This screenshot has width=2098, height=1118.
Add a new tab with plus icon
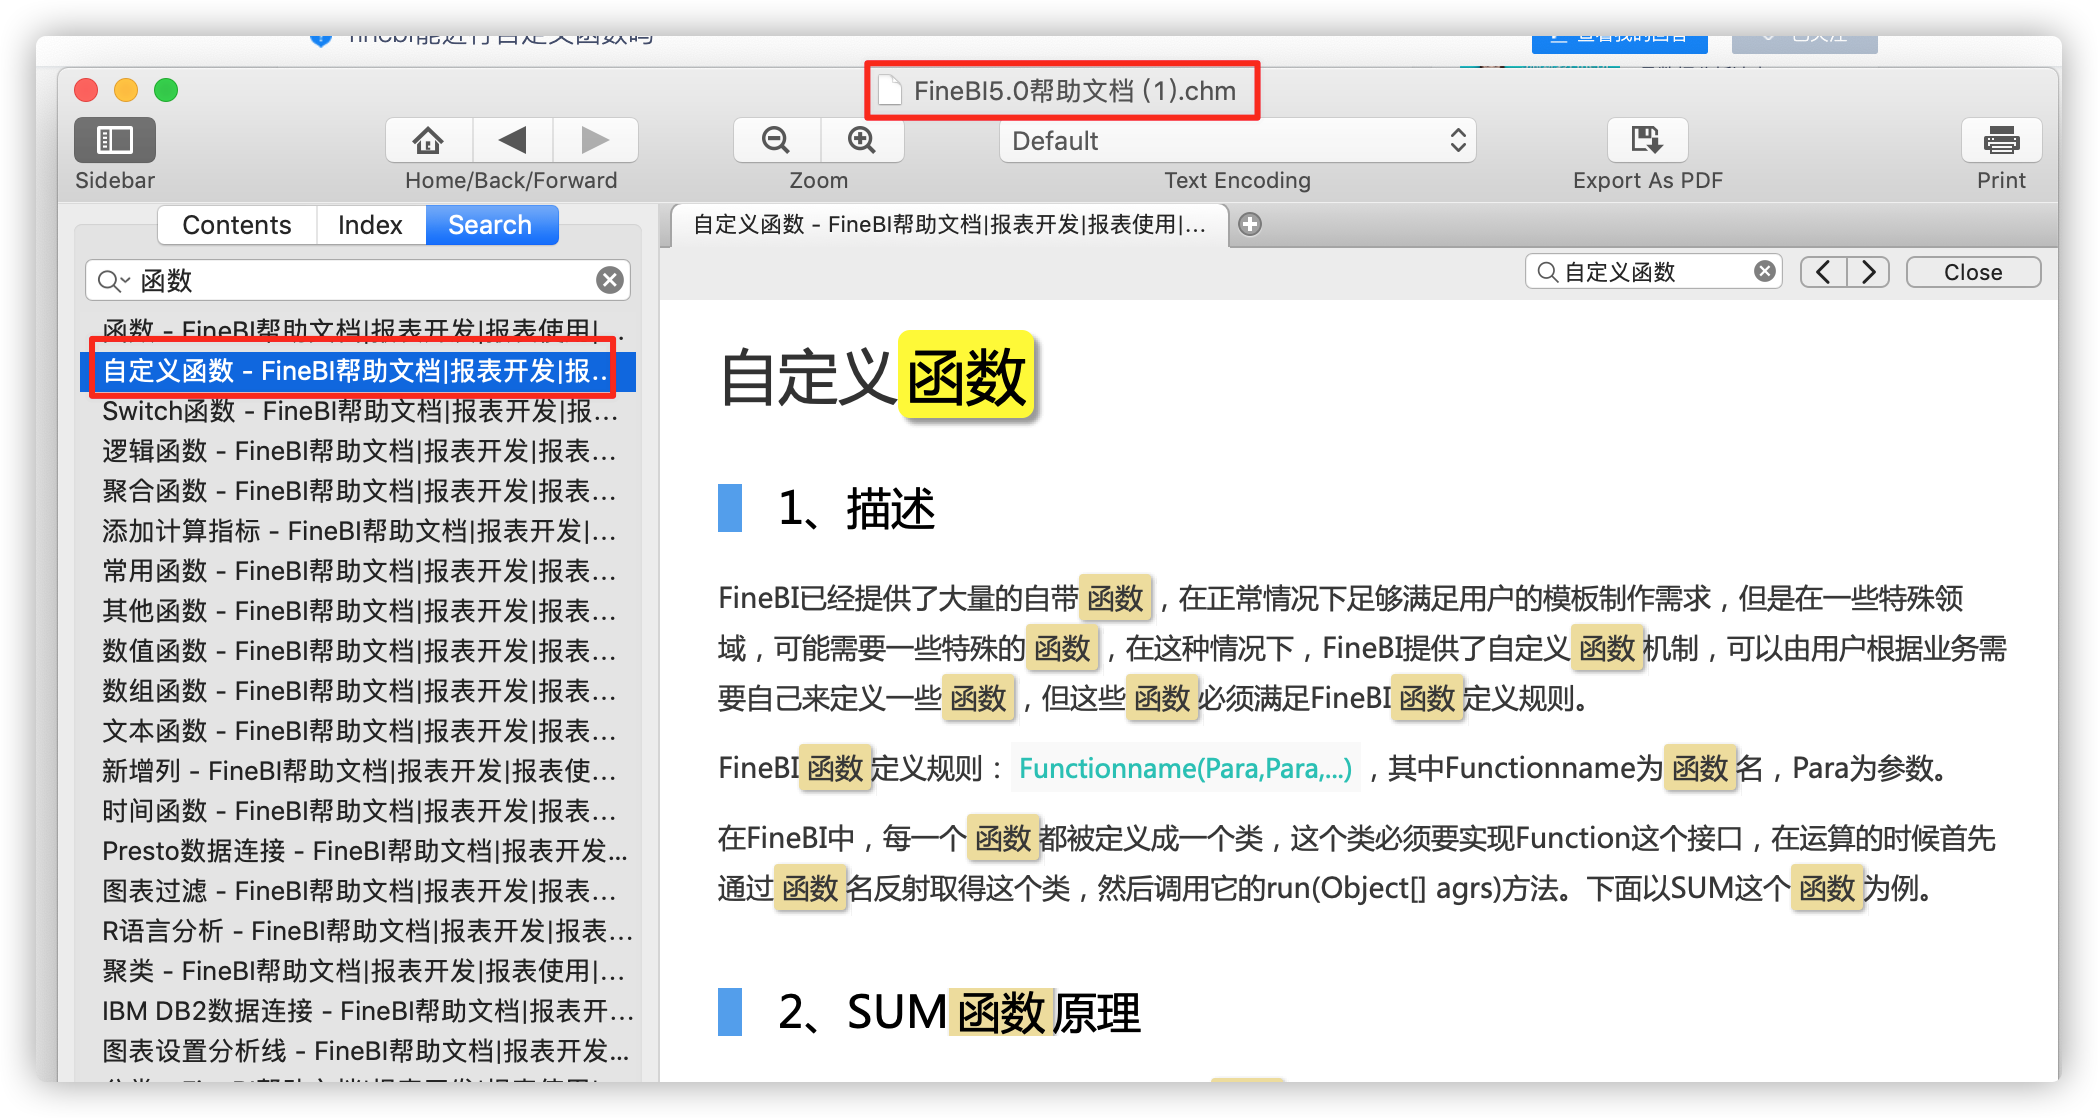pos(1250,224)
